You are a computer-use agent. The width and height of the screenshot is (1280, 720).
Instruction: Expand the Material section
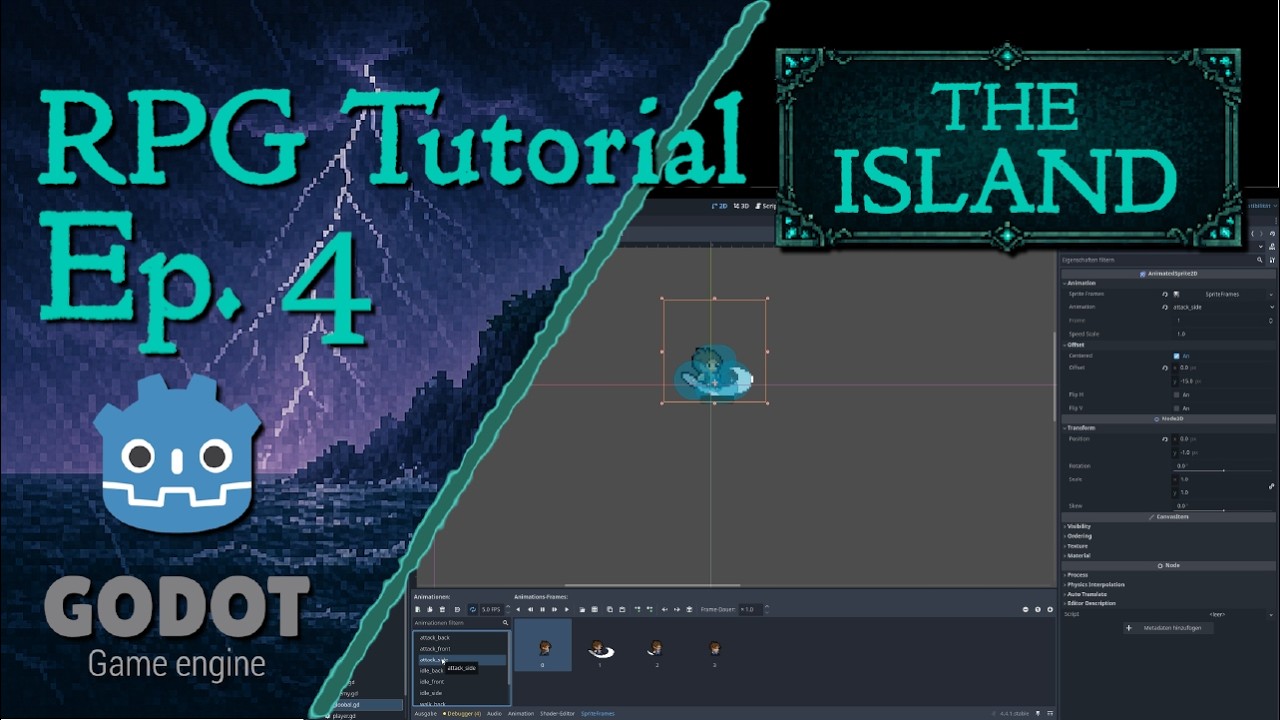click(x=1077, y=555)
